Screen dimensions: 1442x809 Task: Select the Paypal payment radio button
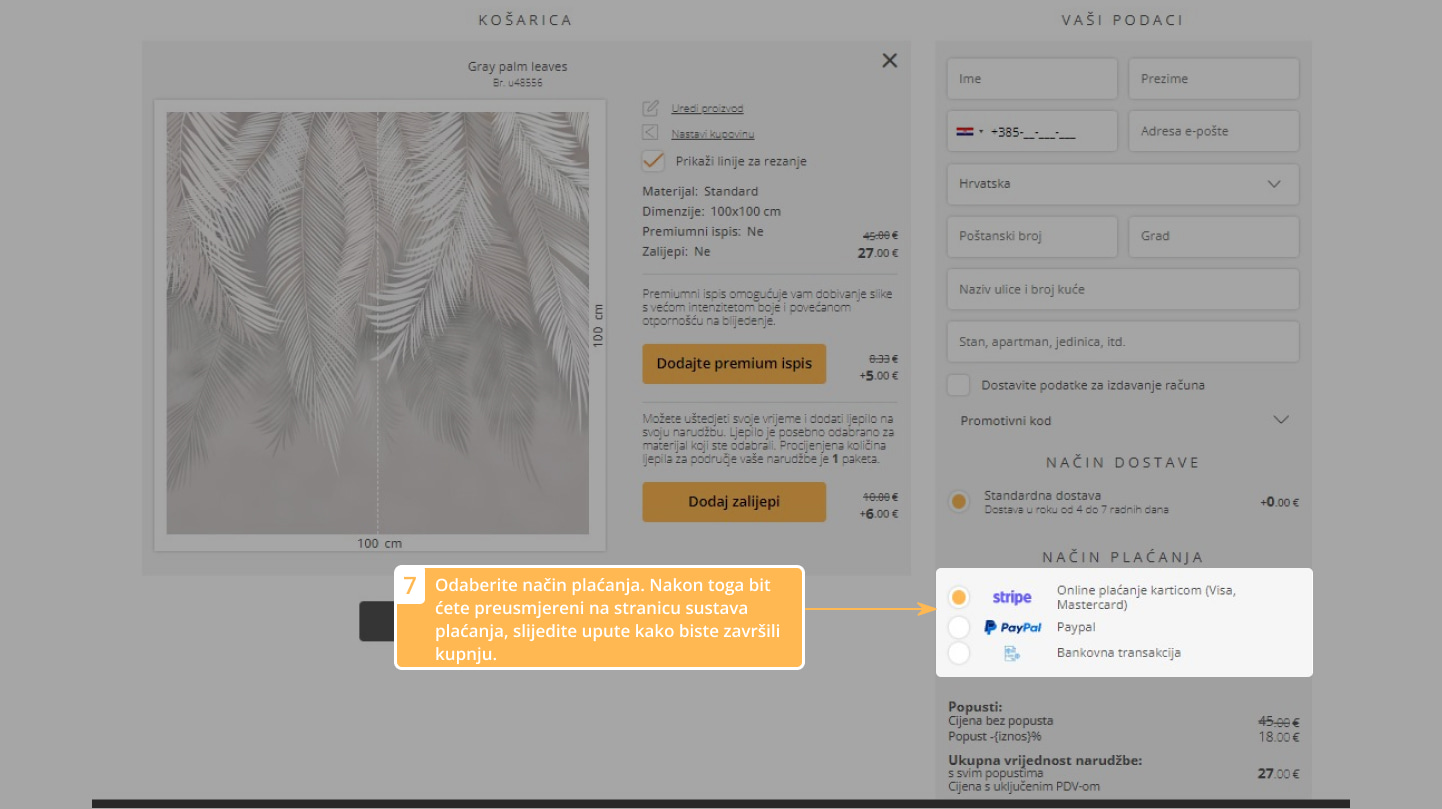[x=958, y=627]
